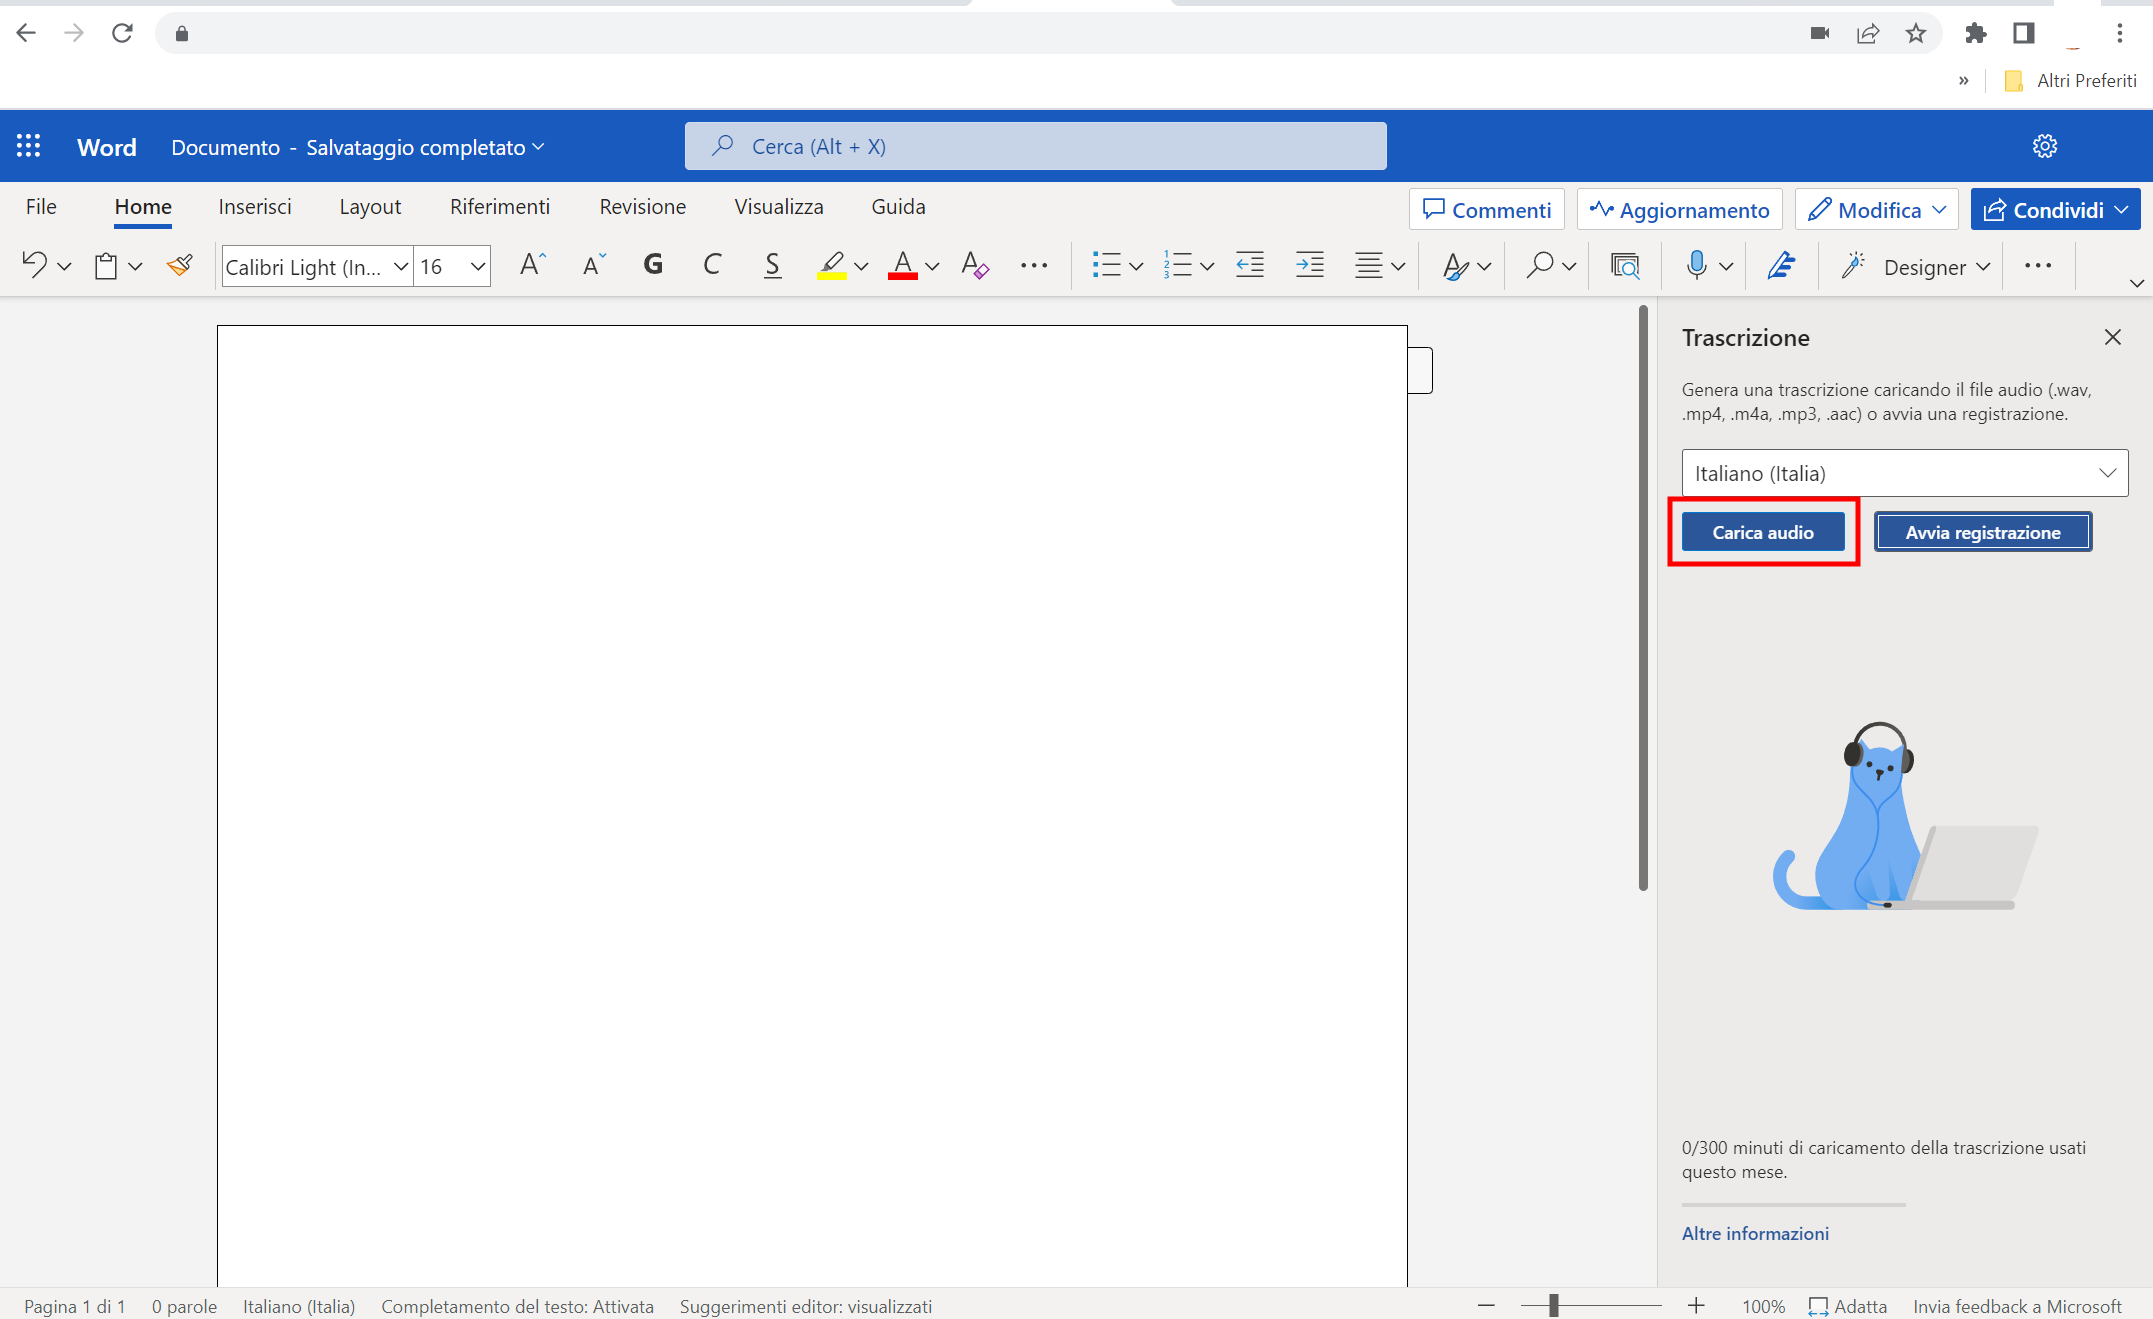Open the Altre informazioni link
The height and width of the screenshot is (1319, 2153).
click(1755, 1233)
